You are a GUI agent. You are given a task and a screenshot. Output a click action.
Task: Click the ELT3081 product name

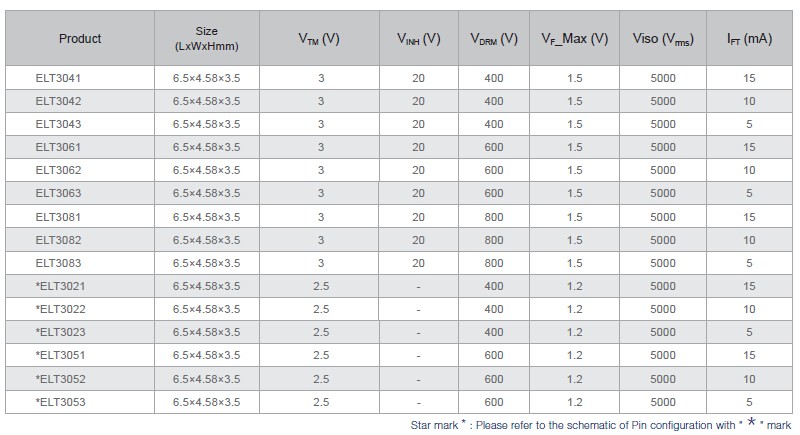(x=58, y=217)
